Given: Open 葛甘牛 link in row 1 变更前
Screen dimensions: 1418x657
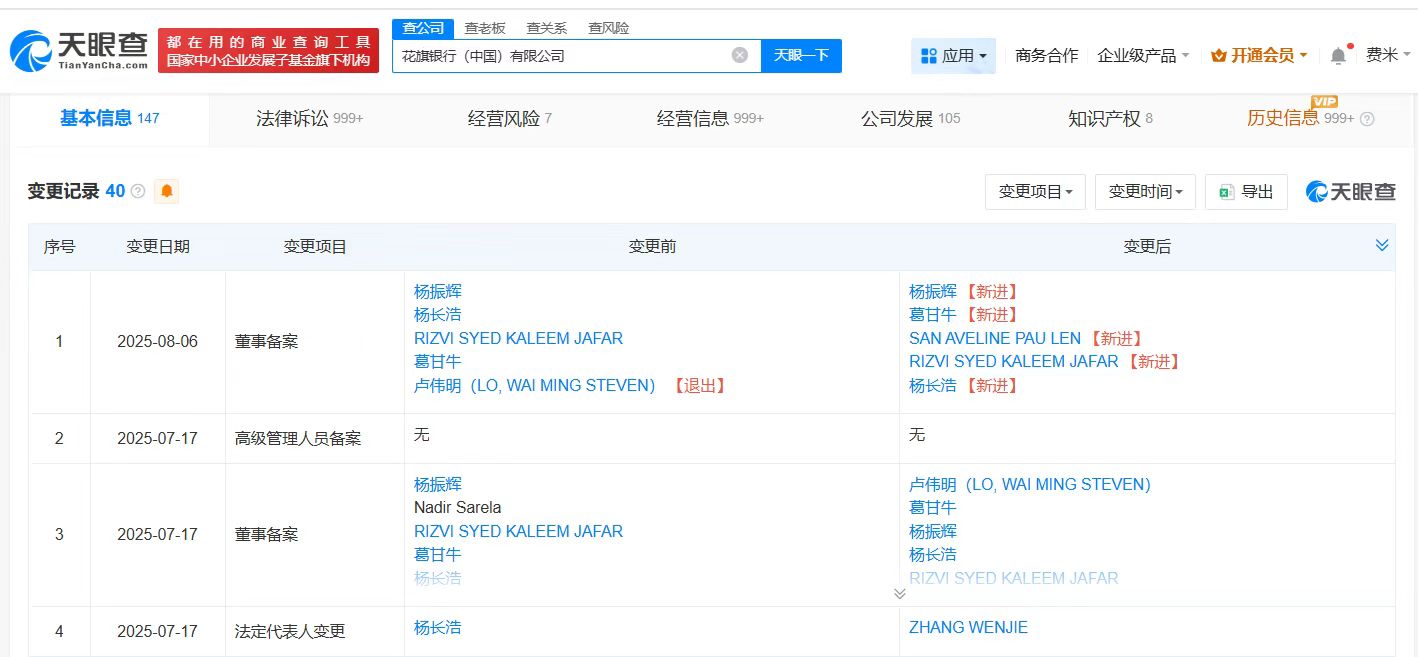Looking at the screenshot, I should [438, 362].
